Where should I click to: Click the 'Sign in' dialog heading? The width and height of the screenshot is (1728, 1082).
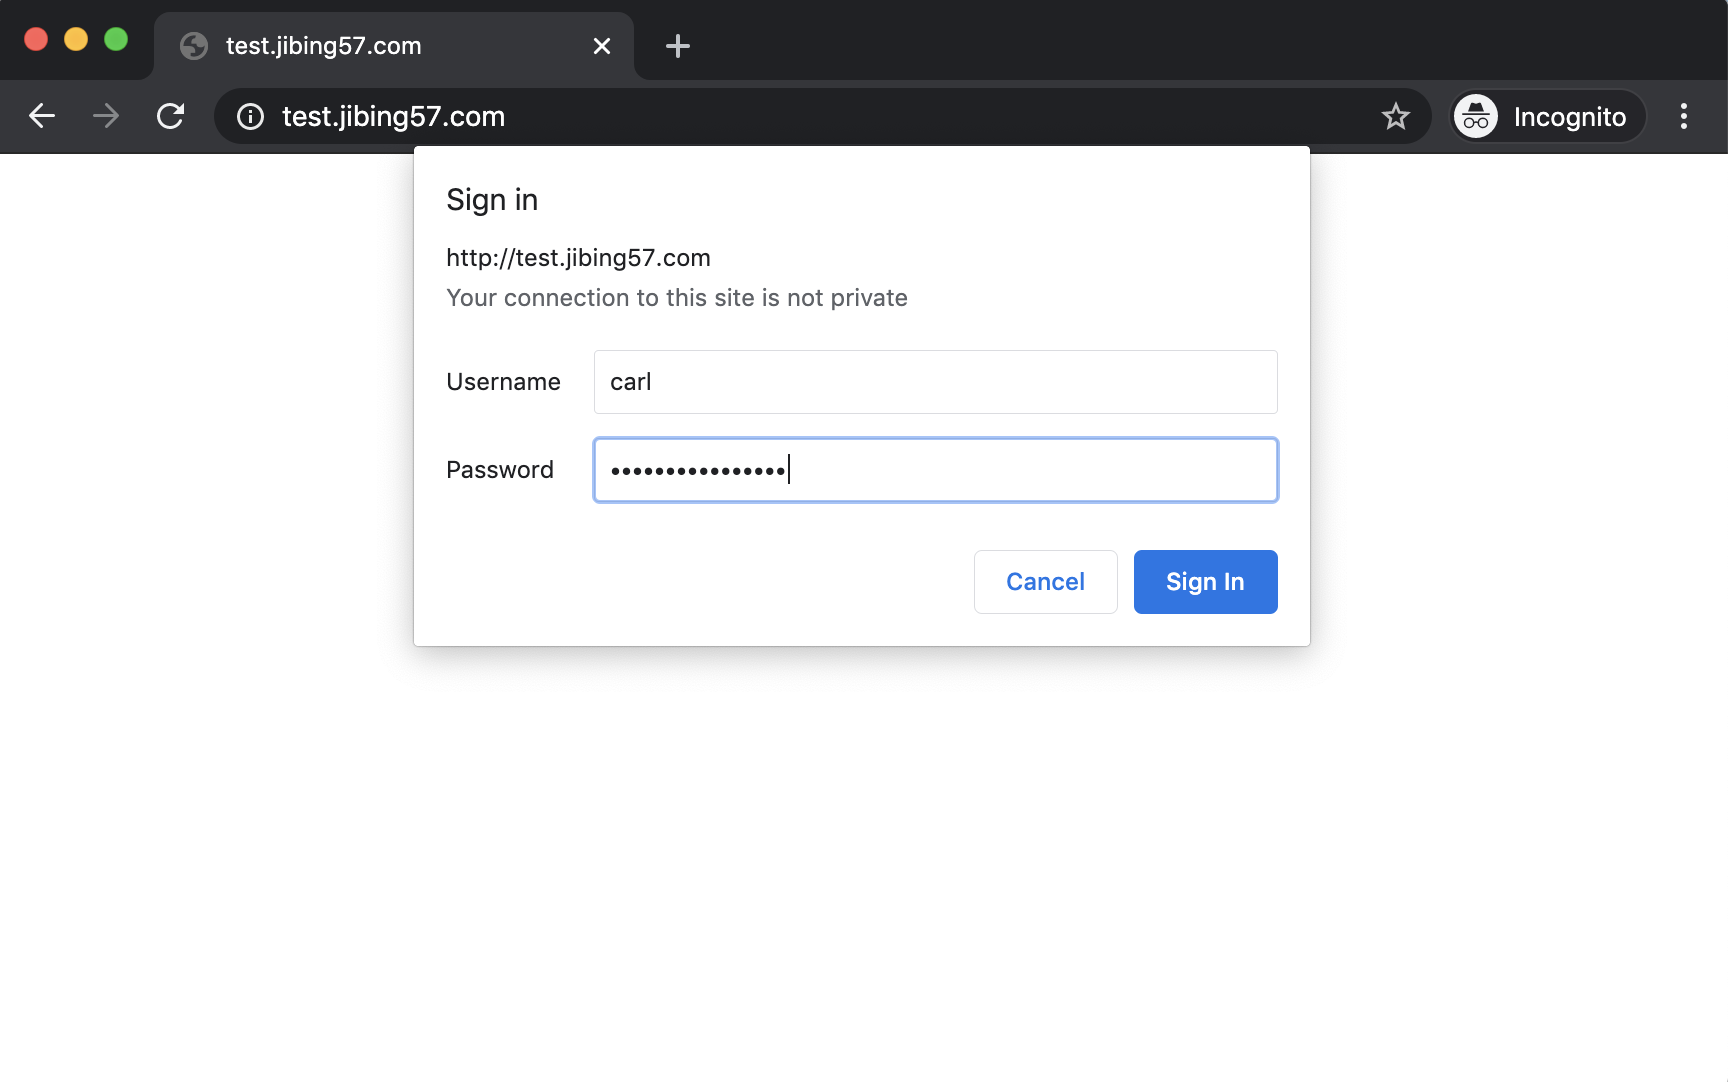(492, 200)
